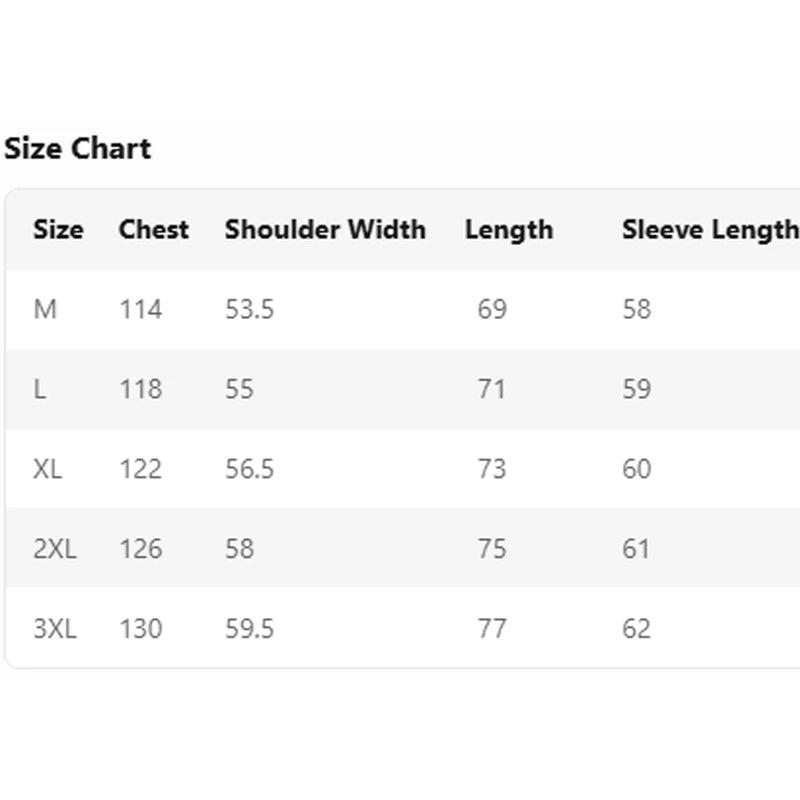This screenshot has width=800, height=800.
Task: Click shoulder width value 56.5
Action: pos(249,469)
